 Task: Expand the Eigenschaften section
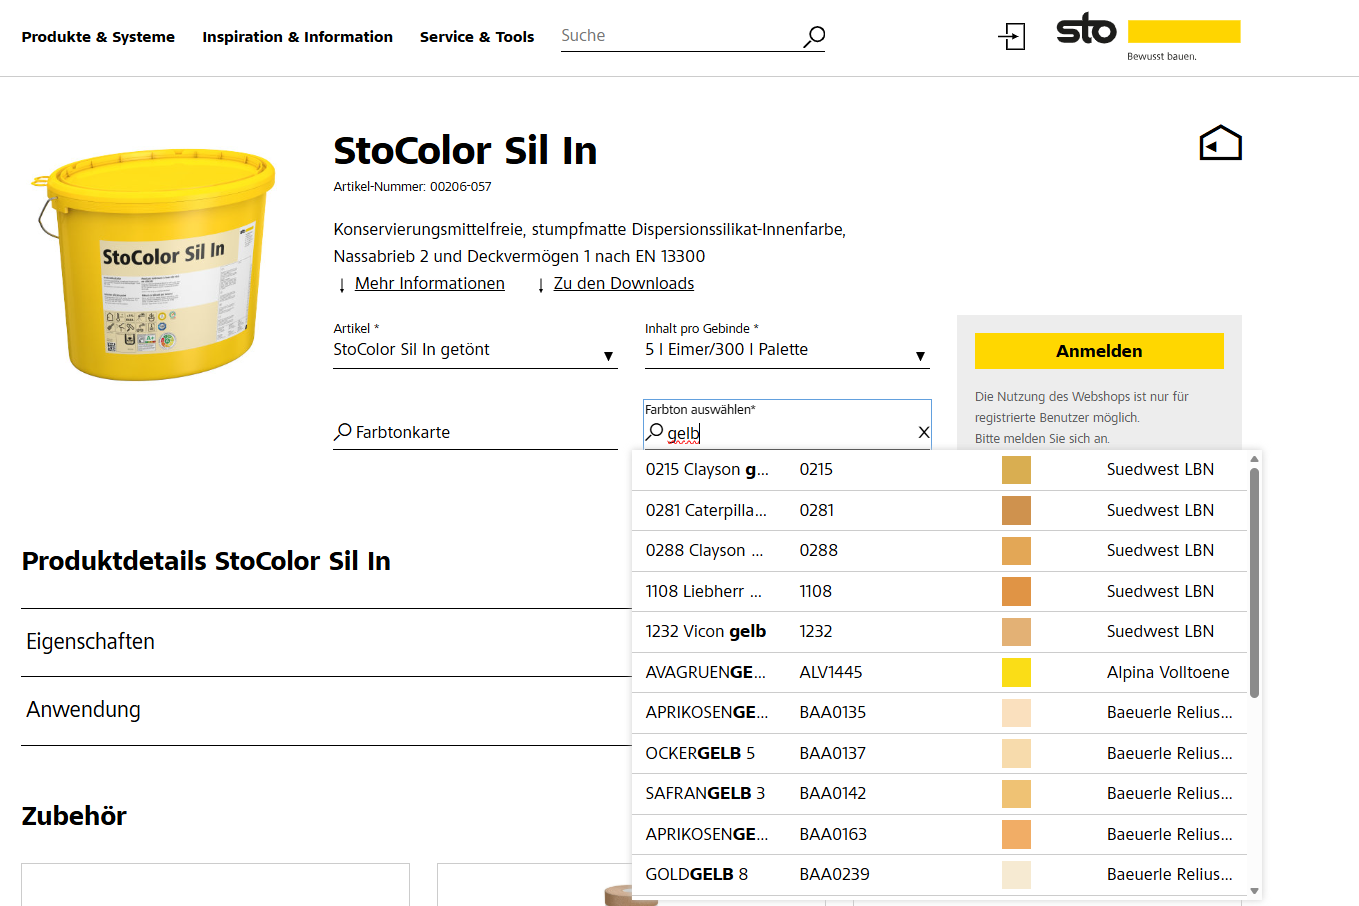pyautogui.click(x=326, y=642)
